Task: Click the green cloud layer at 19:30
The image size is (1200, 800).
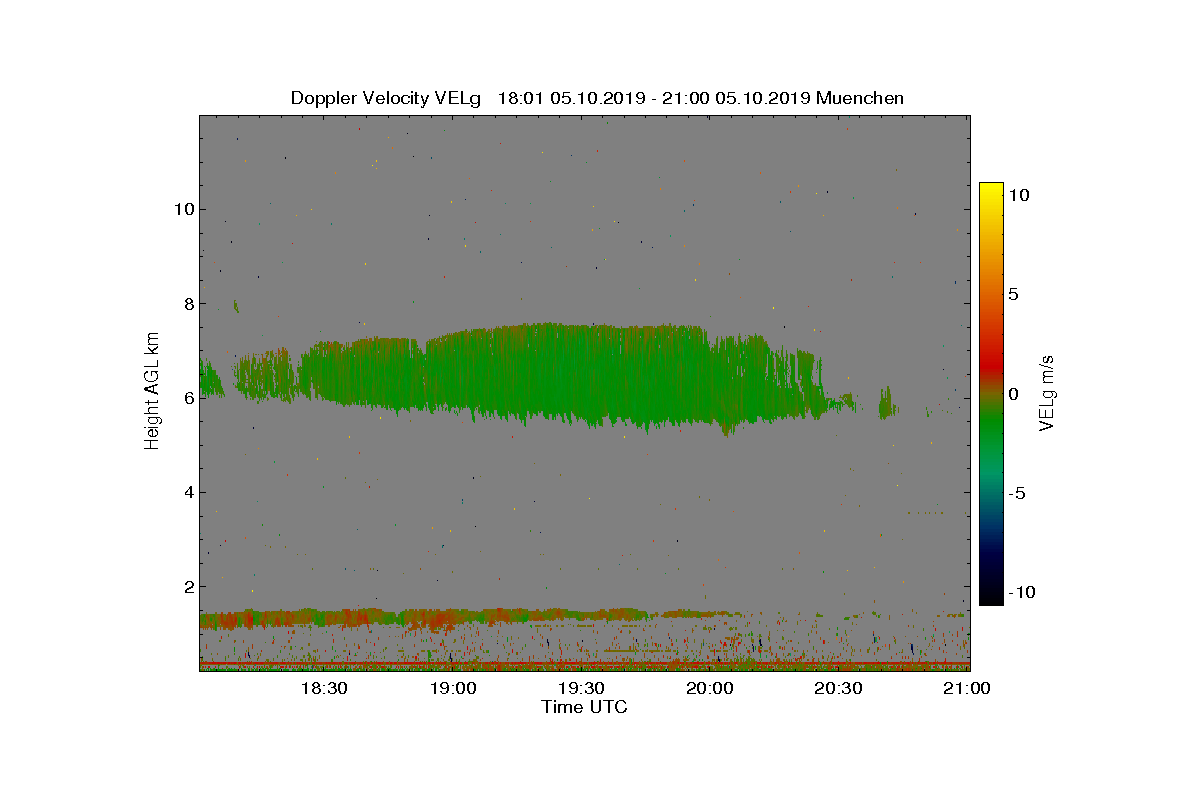Action: (x=581, y=375)
